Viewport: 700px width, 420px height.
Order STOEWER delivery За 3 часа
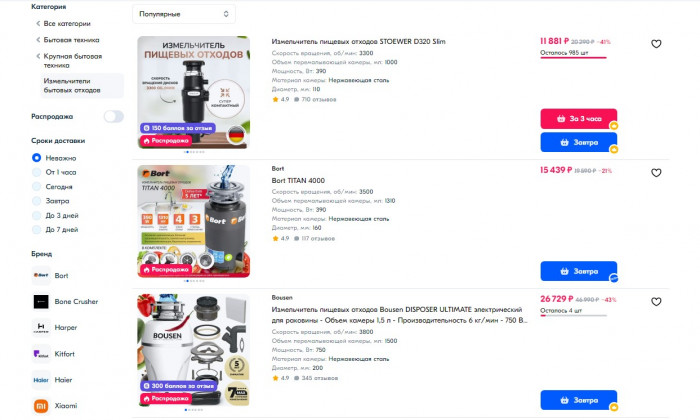(579, 119)
